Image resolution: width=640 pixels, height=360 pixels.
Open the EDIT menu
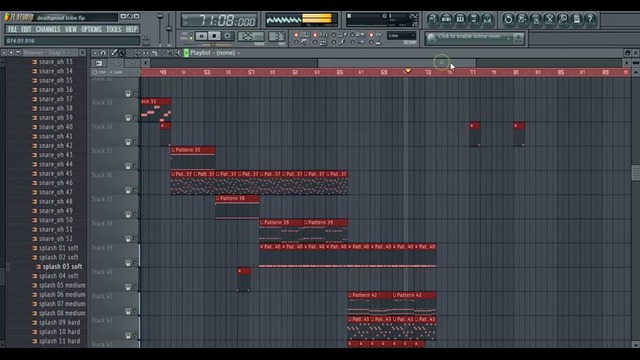tap(26, 29)
